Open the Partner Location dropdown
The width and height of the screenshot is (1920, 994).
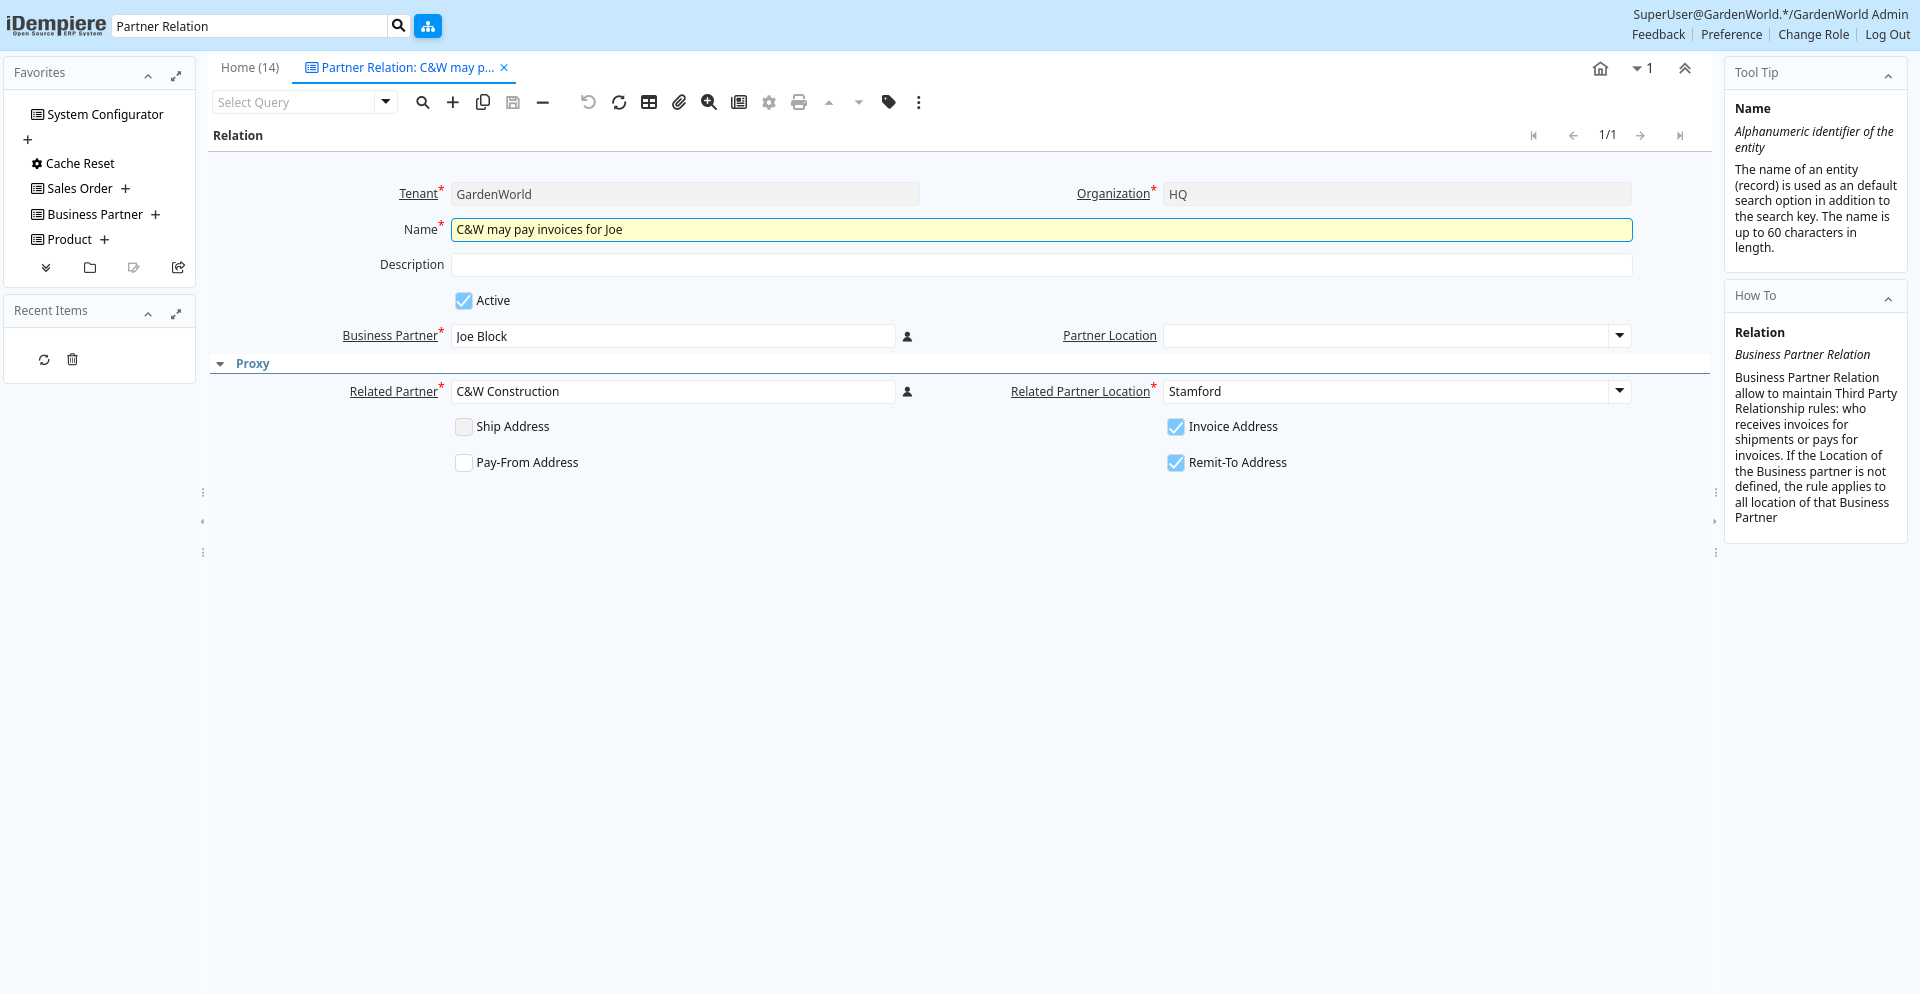click(x=1619, y=336)
